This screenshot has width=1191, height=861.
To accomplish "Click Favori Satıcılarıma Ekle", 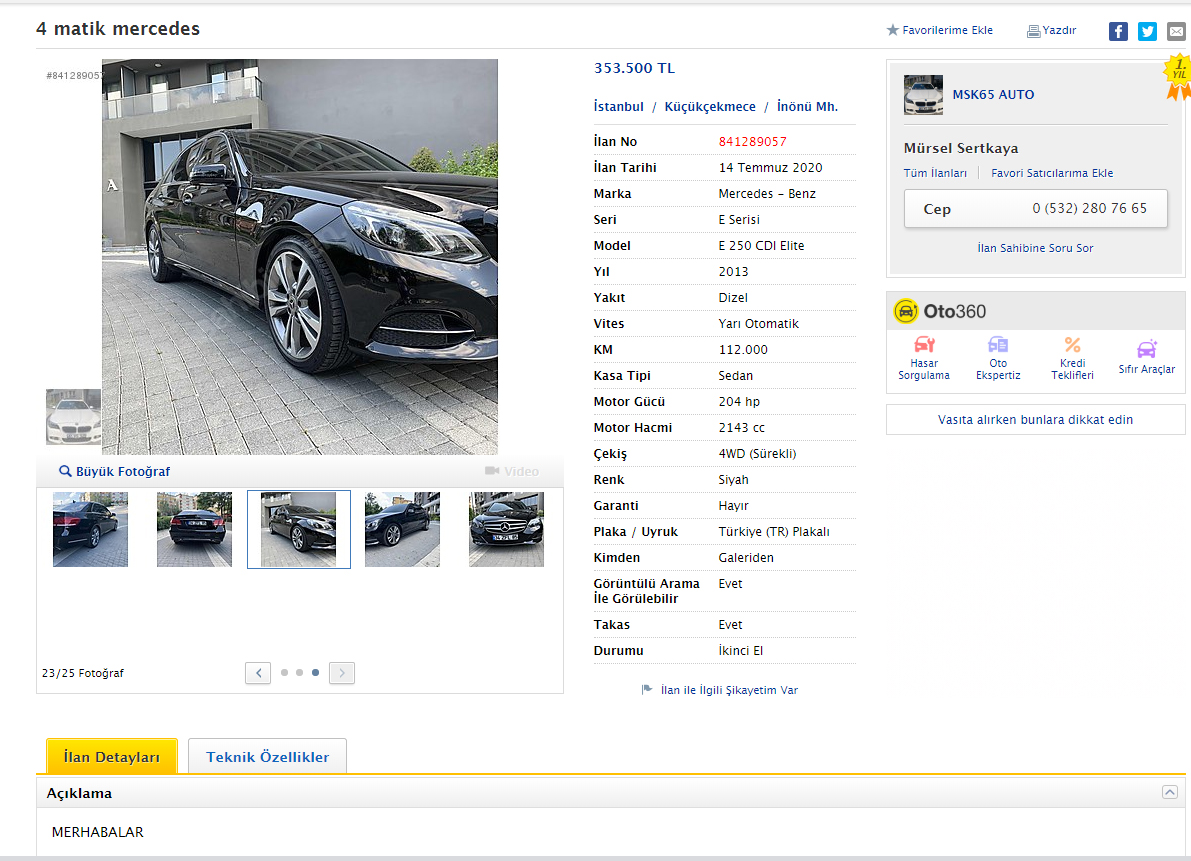I will click(1052, 173).
